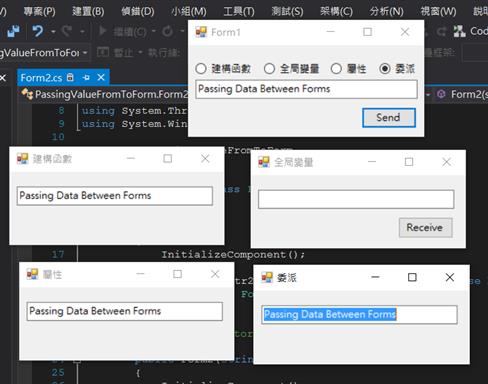488x384 pixels.
Task: Click the Send button in Form1
Action: 389,117
